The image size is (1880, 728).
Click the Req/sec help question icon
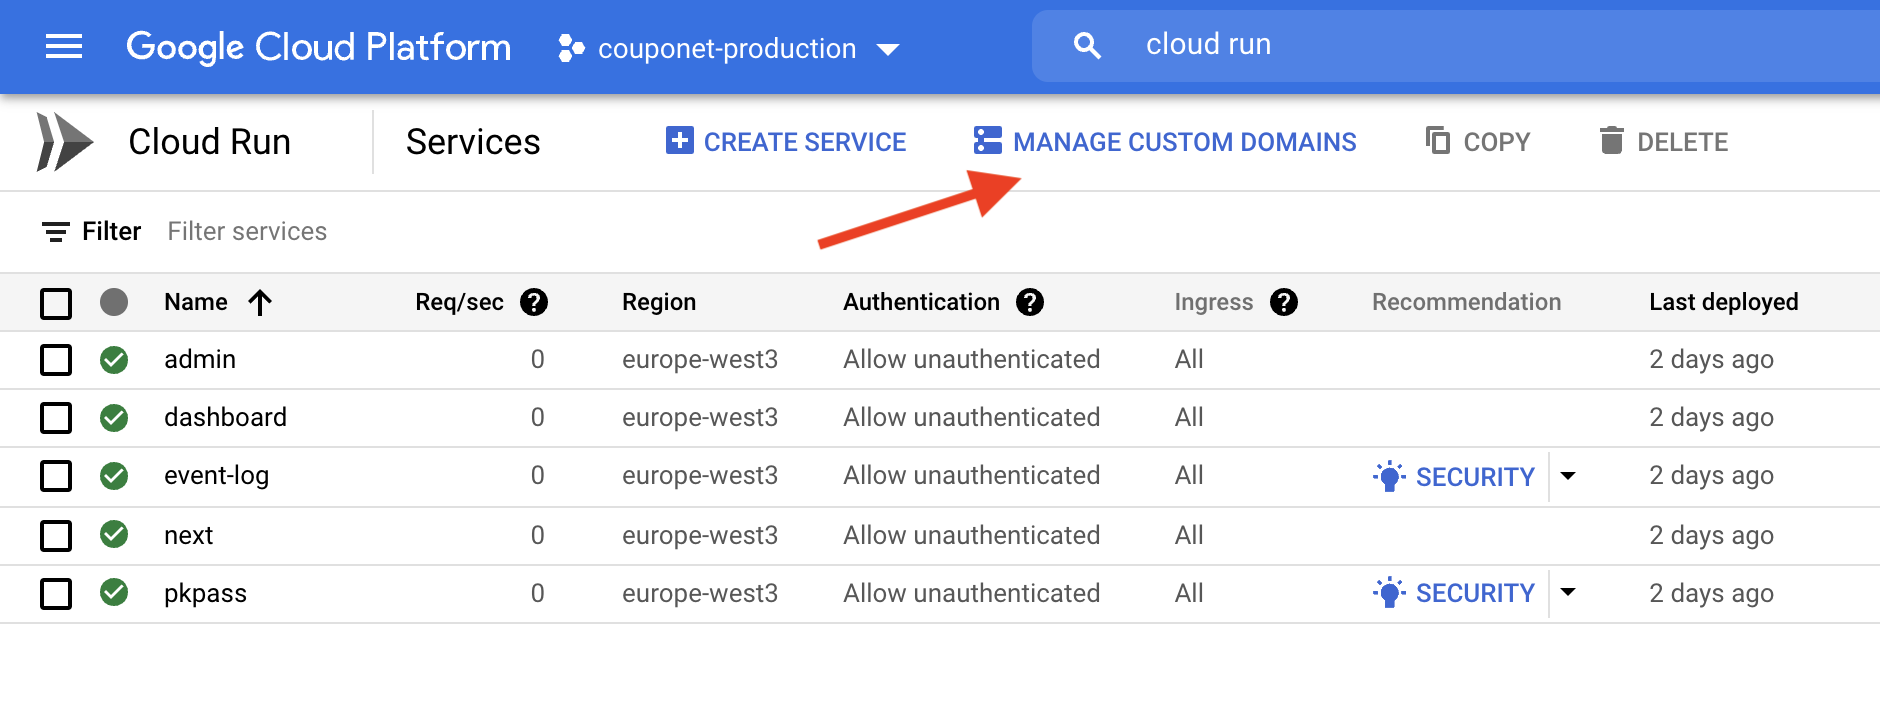534,302
